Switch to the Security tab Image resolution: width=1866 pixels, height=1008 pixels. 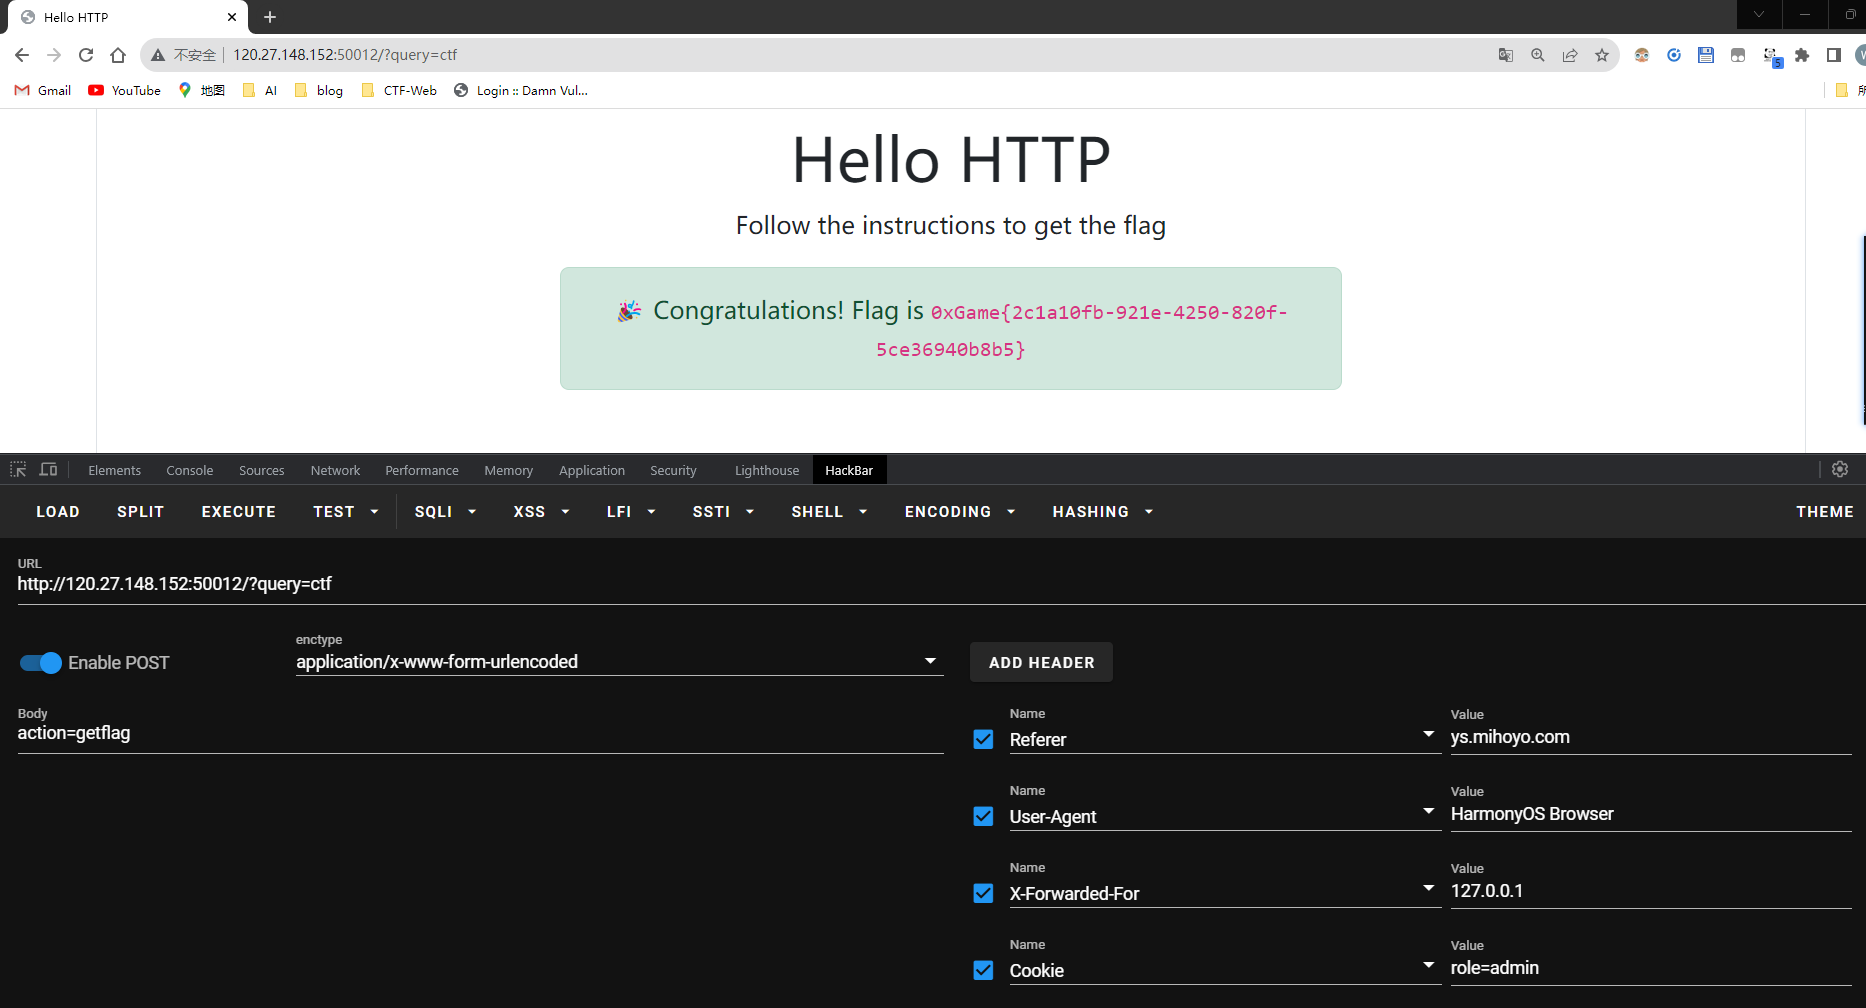point(673,470)
